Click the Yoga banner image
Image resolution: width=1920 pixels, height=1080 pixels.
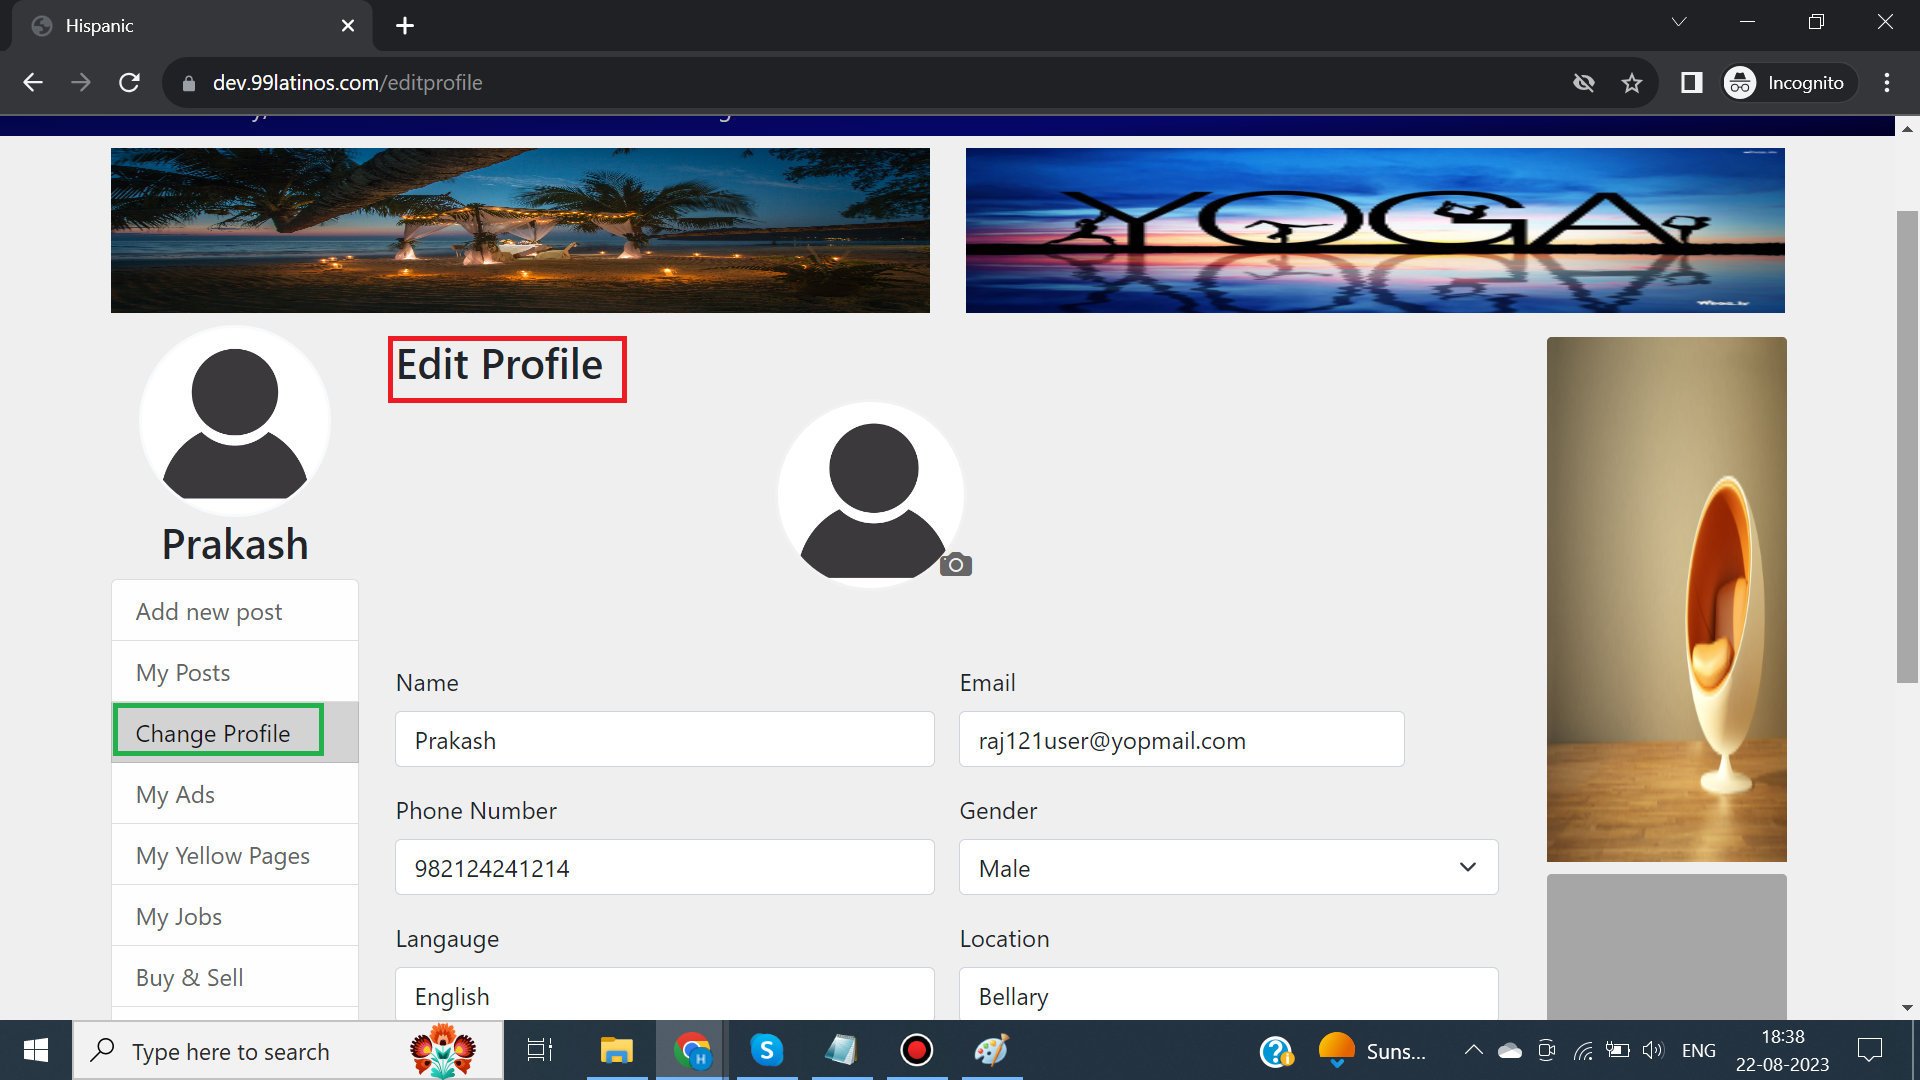tap(1375, 230)
